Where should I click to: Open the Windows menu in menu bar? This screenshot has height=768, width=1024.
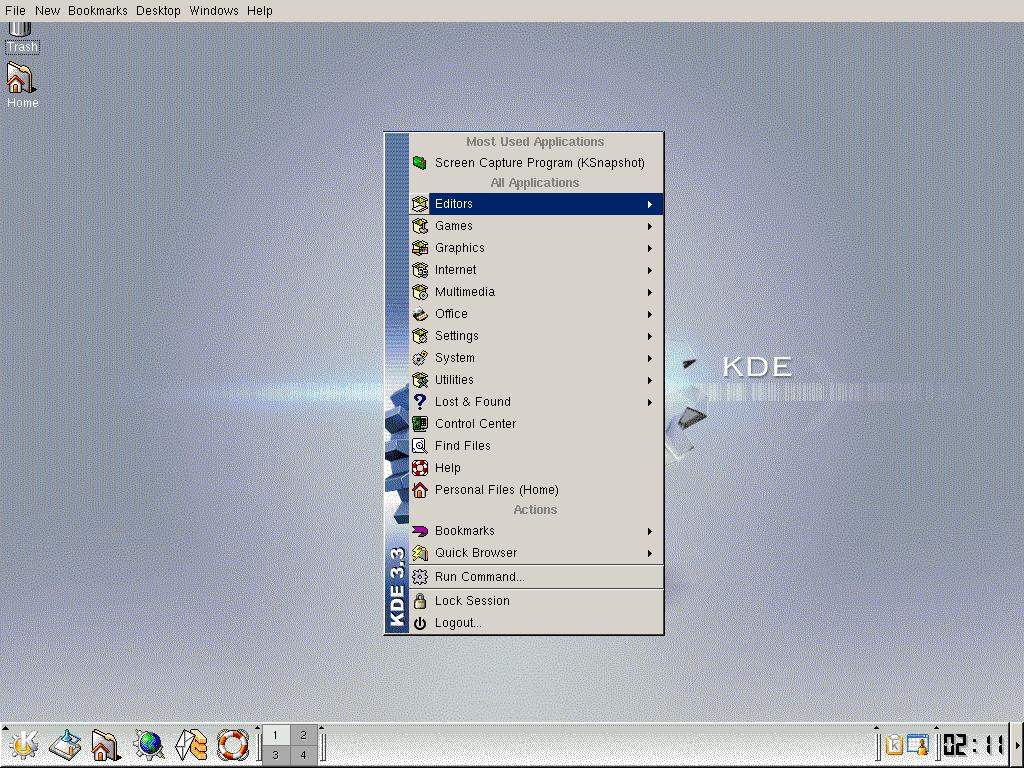(x=214, y=11)
